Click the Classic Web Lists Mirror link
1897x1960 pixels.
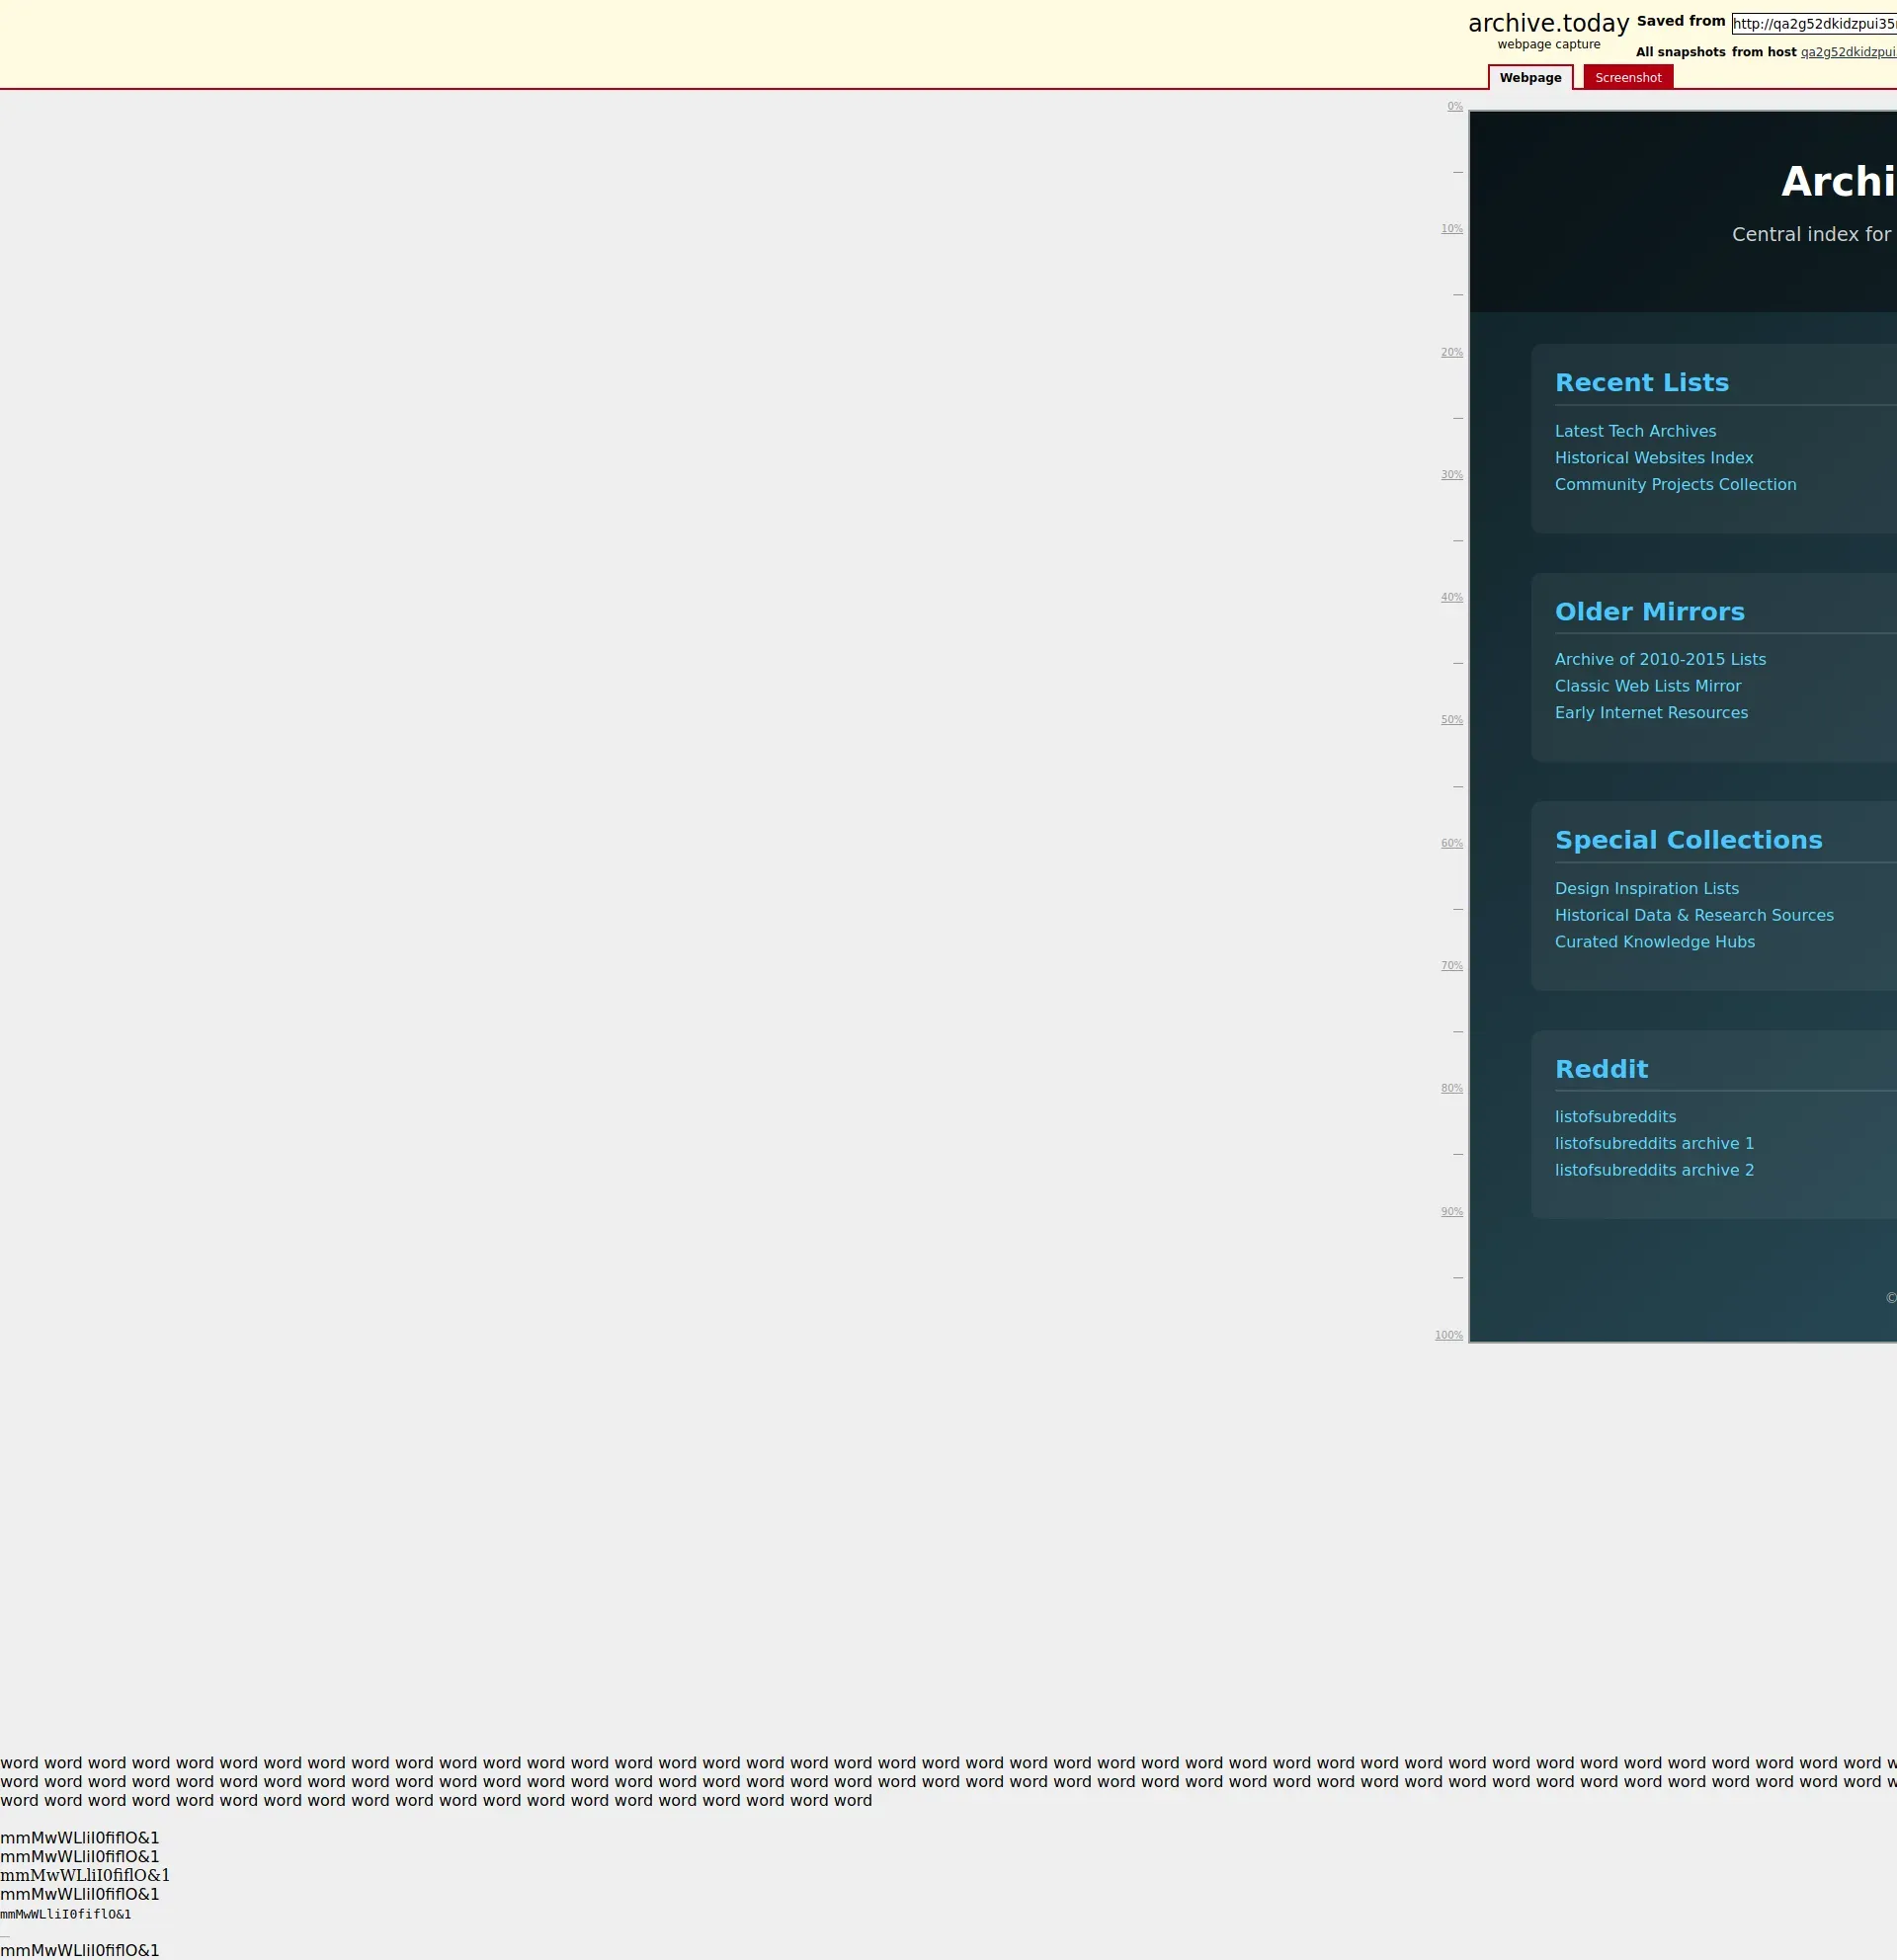[1647, 686]
